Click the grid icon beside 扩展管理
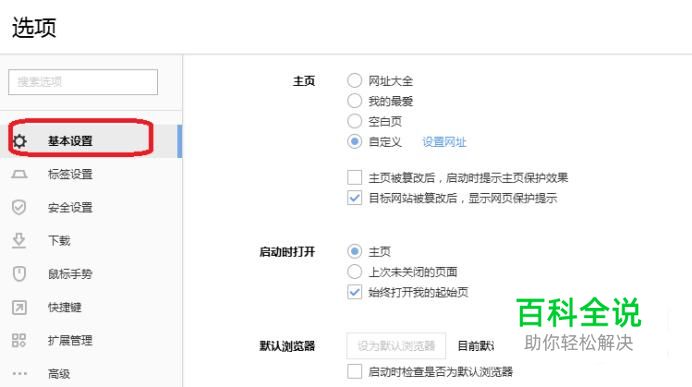The image size is (692, 387). click(x=19, y=340)
